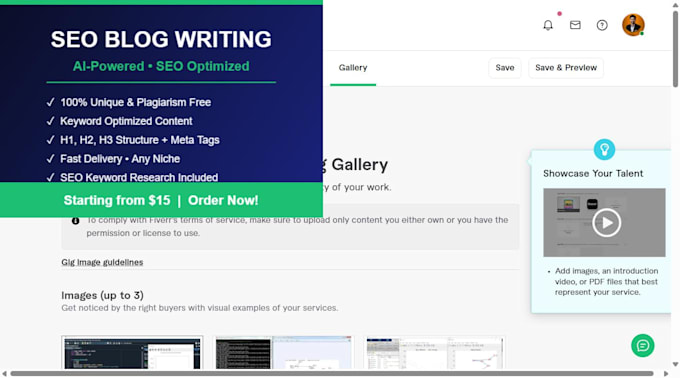680x378 pixels.
Task: Open the messages envelope icon
Action: pos(575,25)
